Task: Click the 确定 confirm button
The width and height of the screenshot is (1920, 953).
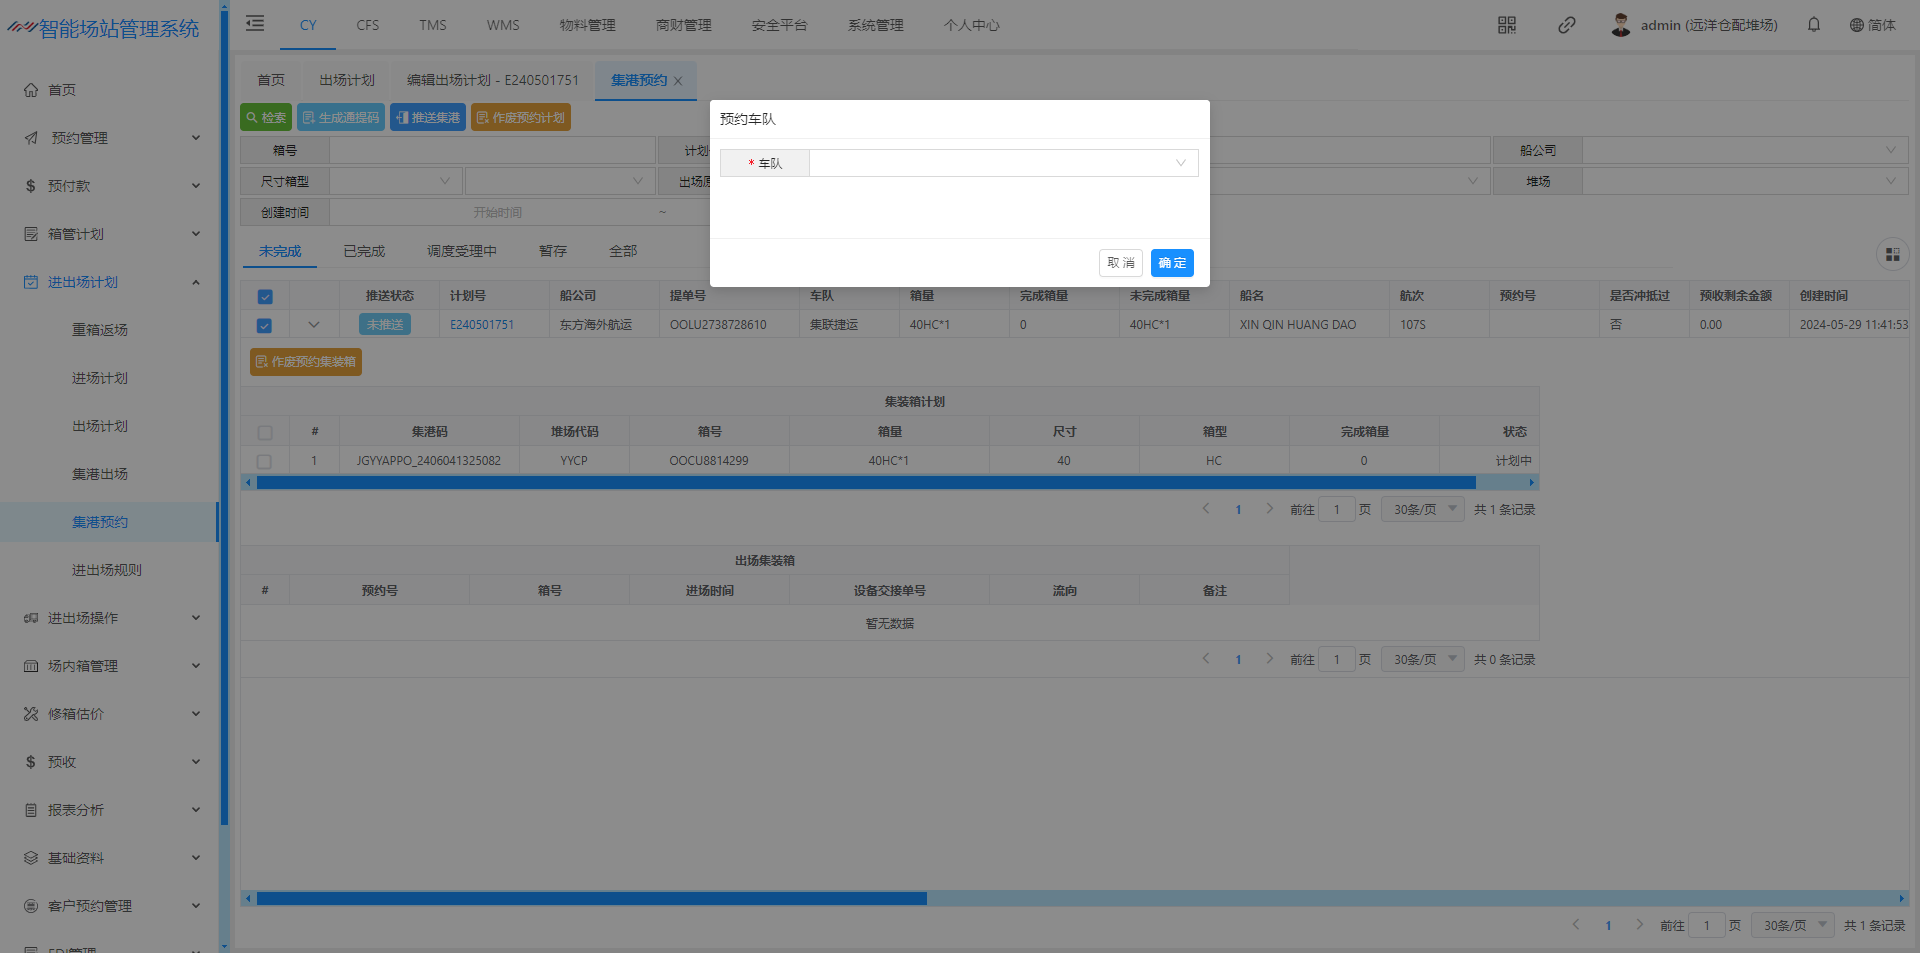Action: click(x=1172, y=263)
